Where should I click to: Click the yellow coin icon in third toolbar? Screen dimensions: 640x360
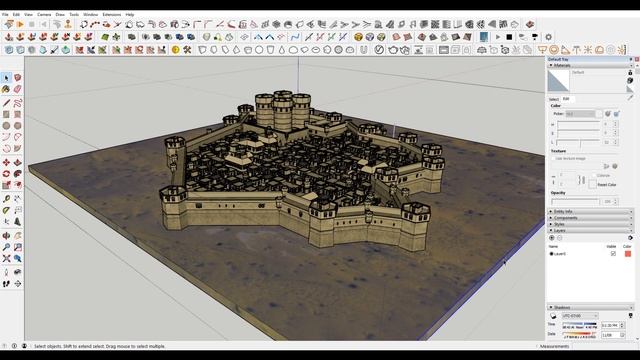point(176,50)
